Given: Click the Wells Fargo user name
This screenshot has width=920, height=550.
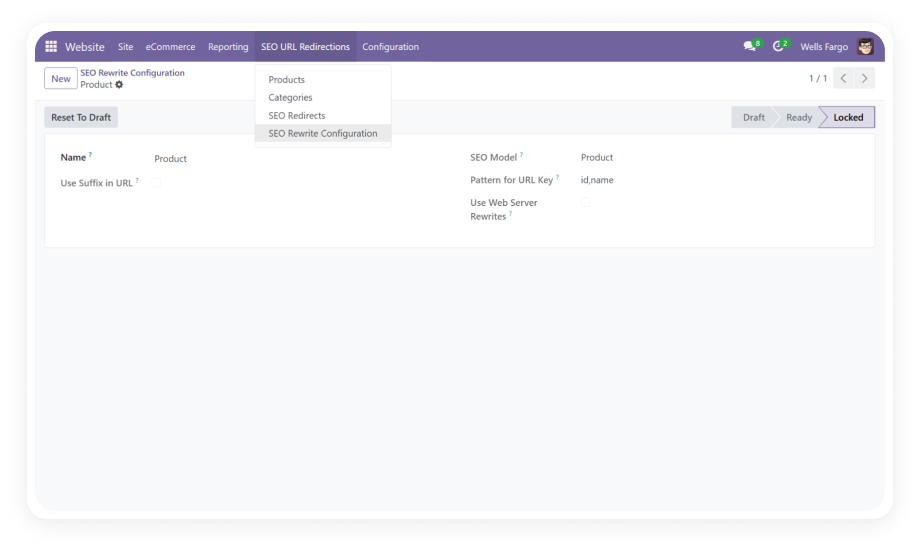Looking at the screenshot, I should [x=824, y=46].
